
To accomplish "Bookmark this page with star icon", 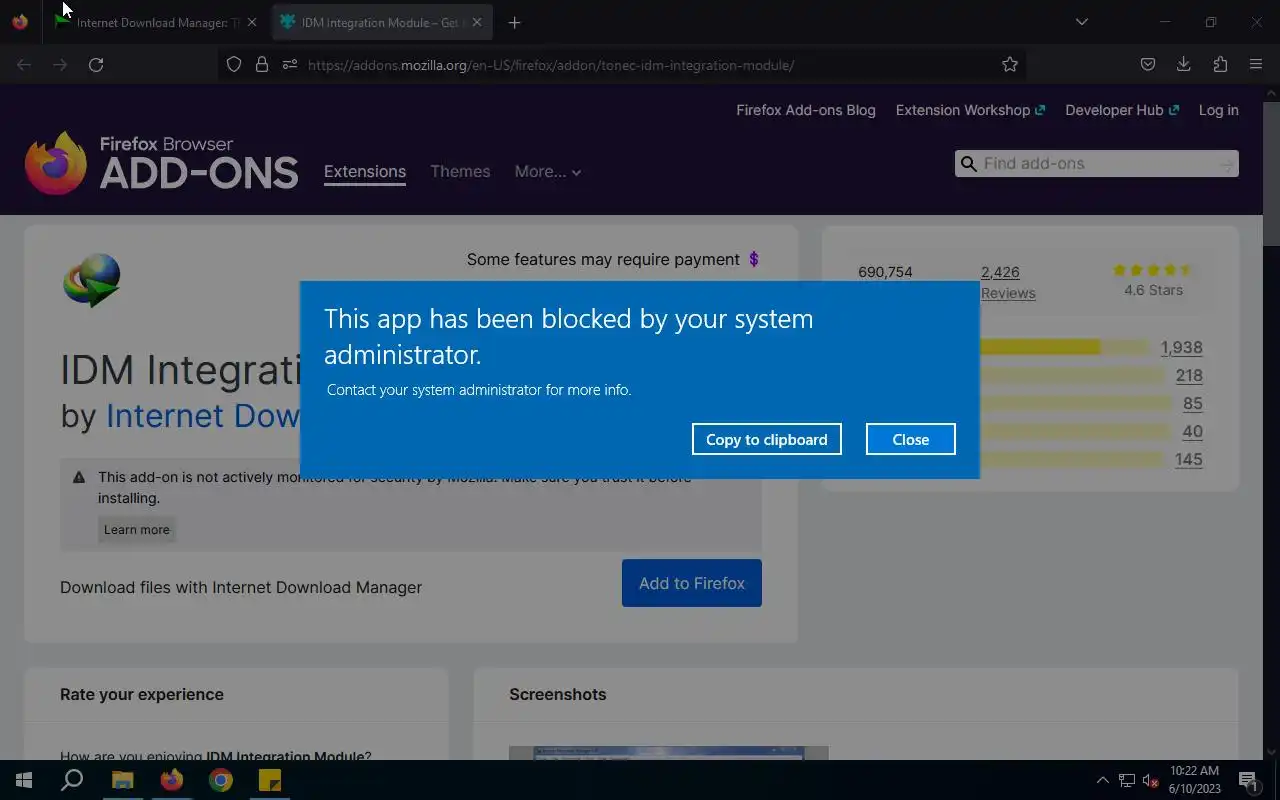I will click(1010, 64).
